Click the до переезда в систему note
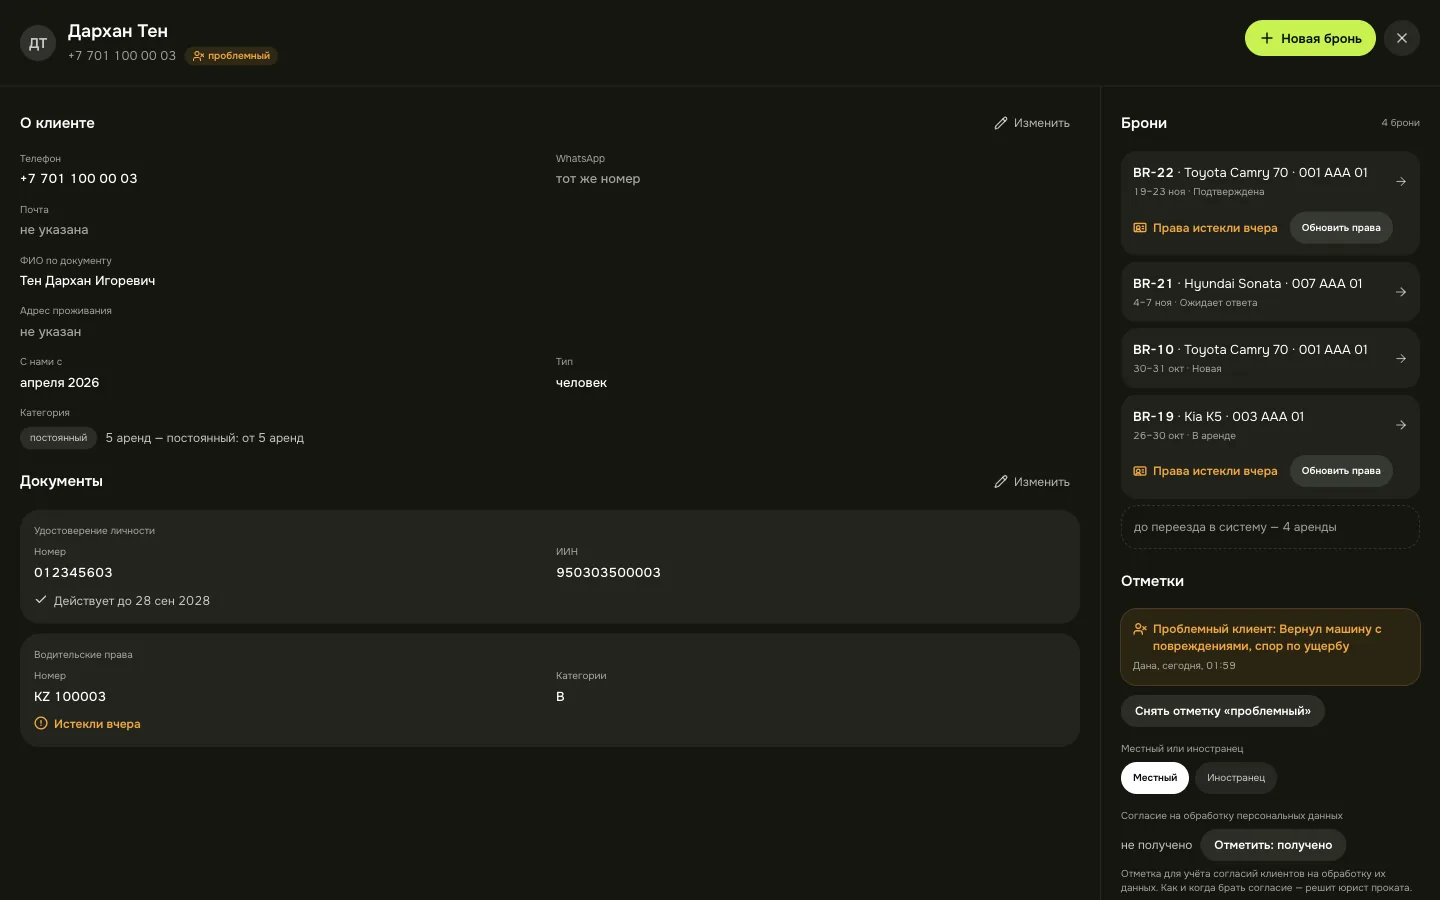Screen dimensions: 1440x900 (x=1270, y=527)
